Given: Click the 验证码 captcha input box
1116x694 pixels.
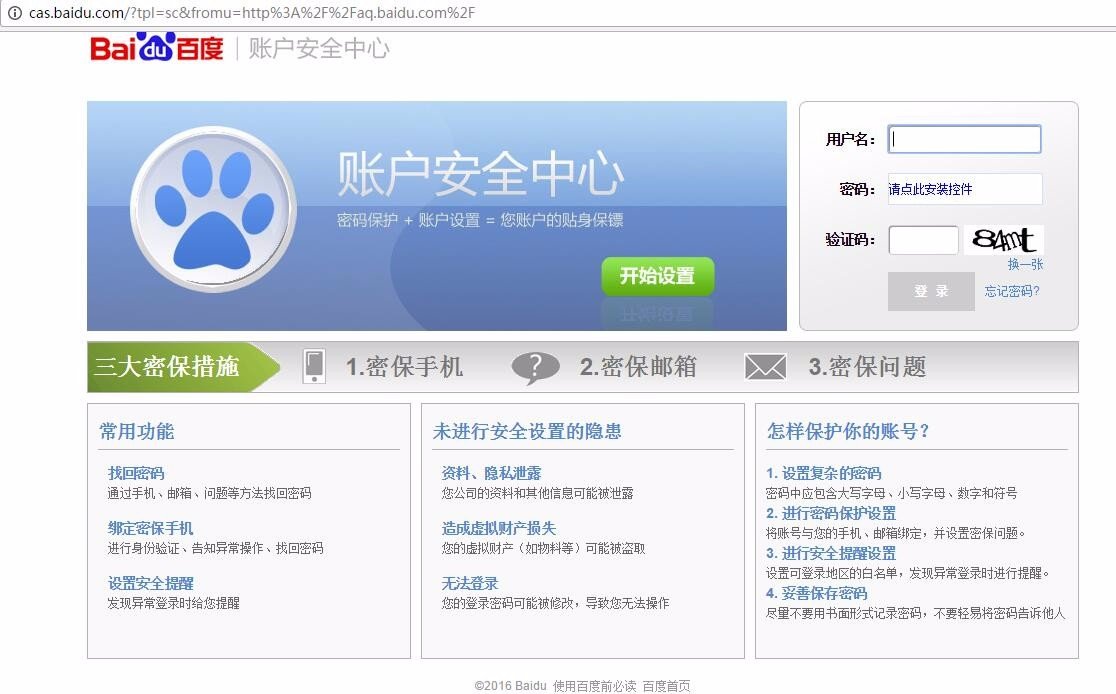Looking at the screenshot, I should (x=922, y=239).
